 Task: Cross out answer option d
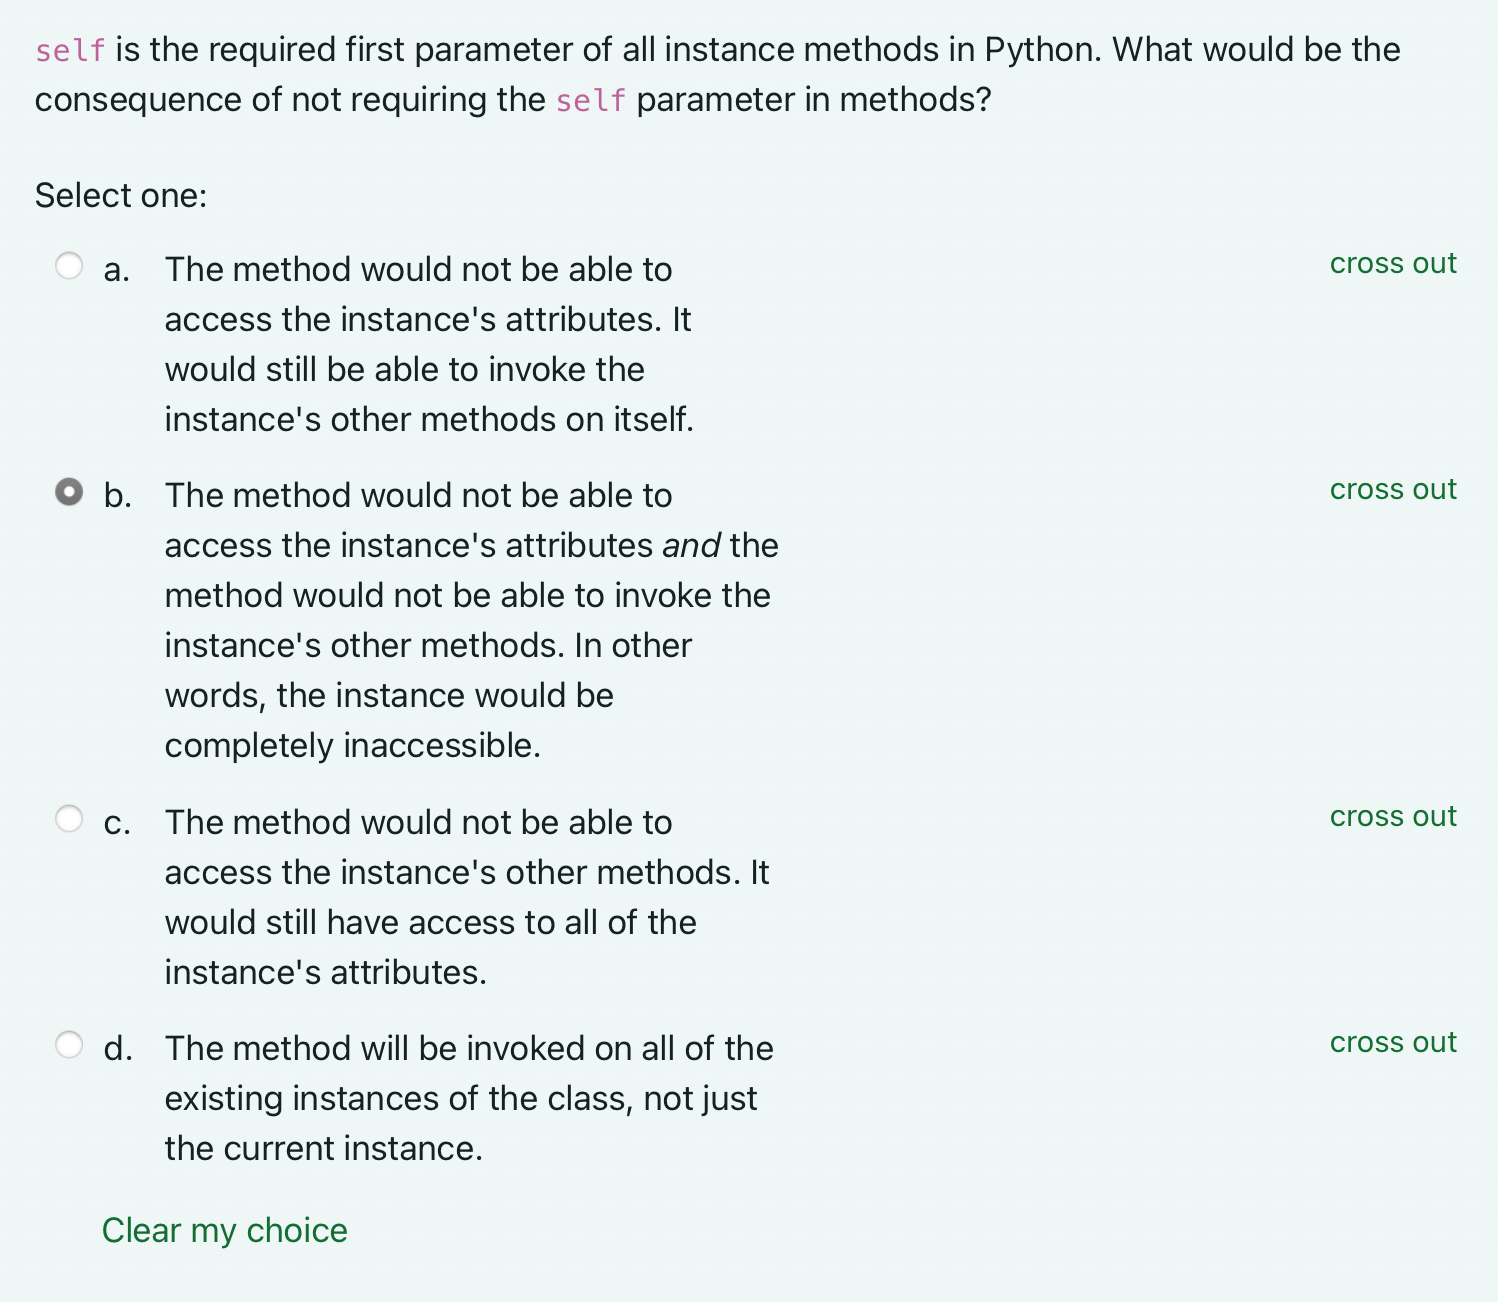[x=1392, y=1042]
